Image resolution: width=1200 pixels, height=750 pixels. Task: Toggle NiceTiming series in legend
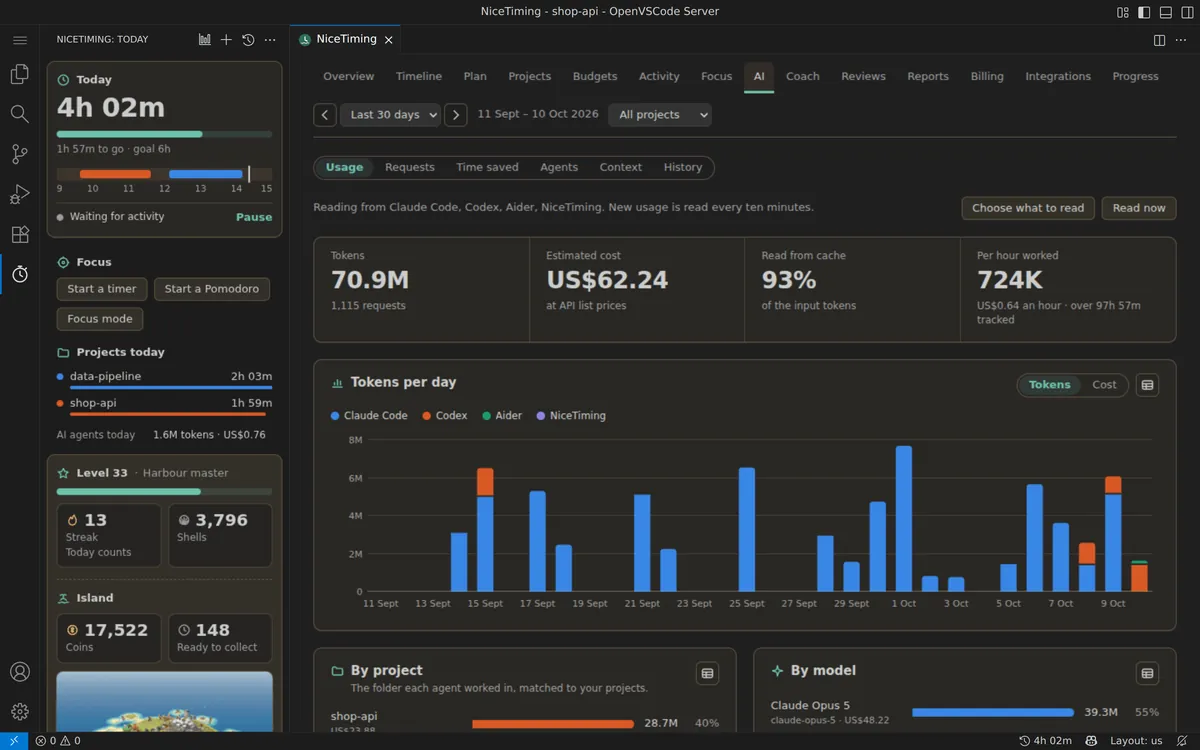(x=571, y=416)
